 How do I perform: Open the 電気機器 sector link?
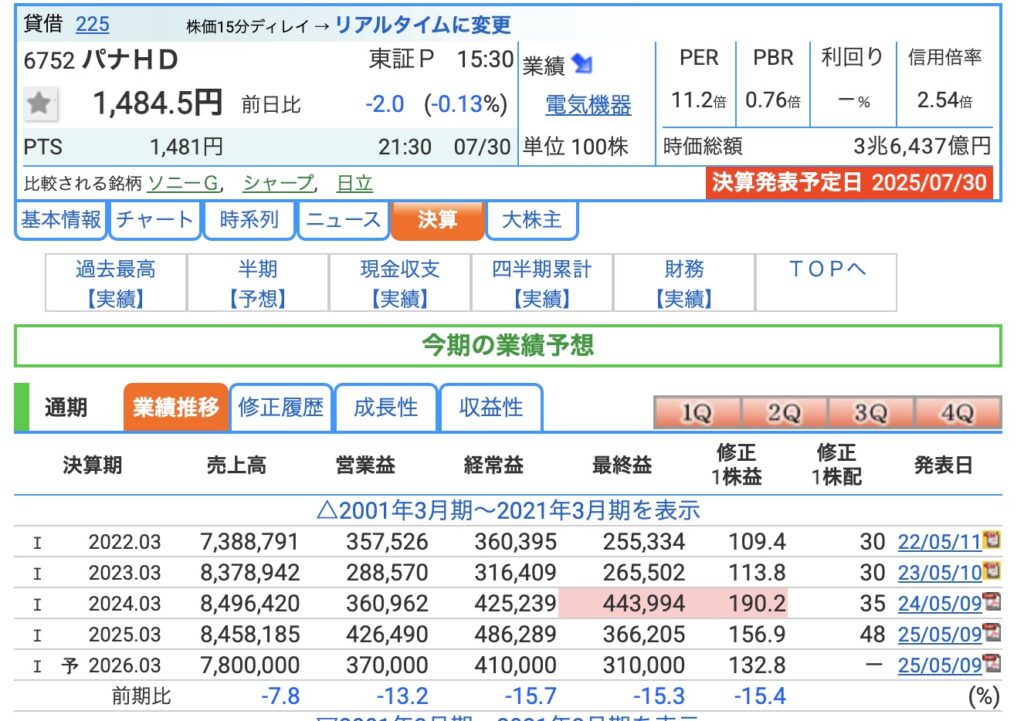coord(588,104)
